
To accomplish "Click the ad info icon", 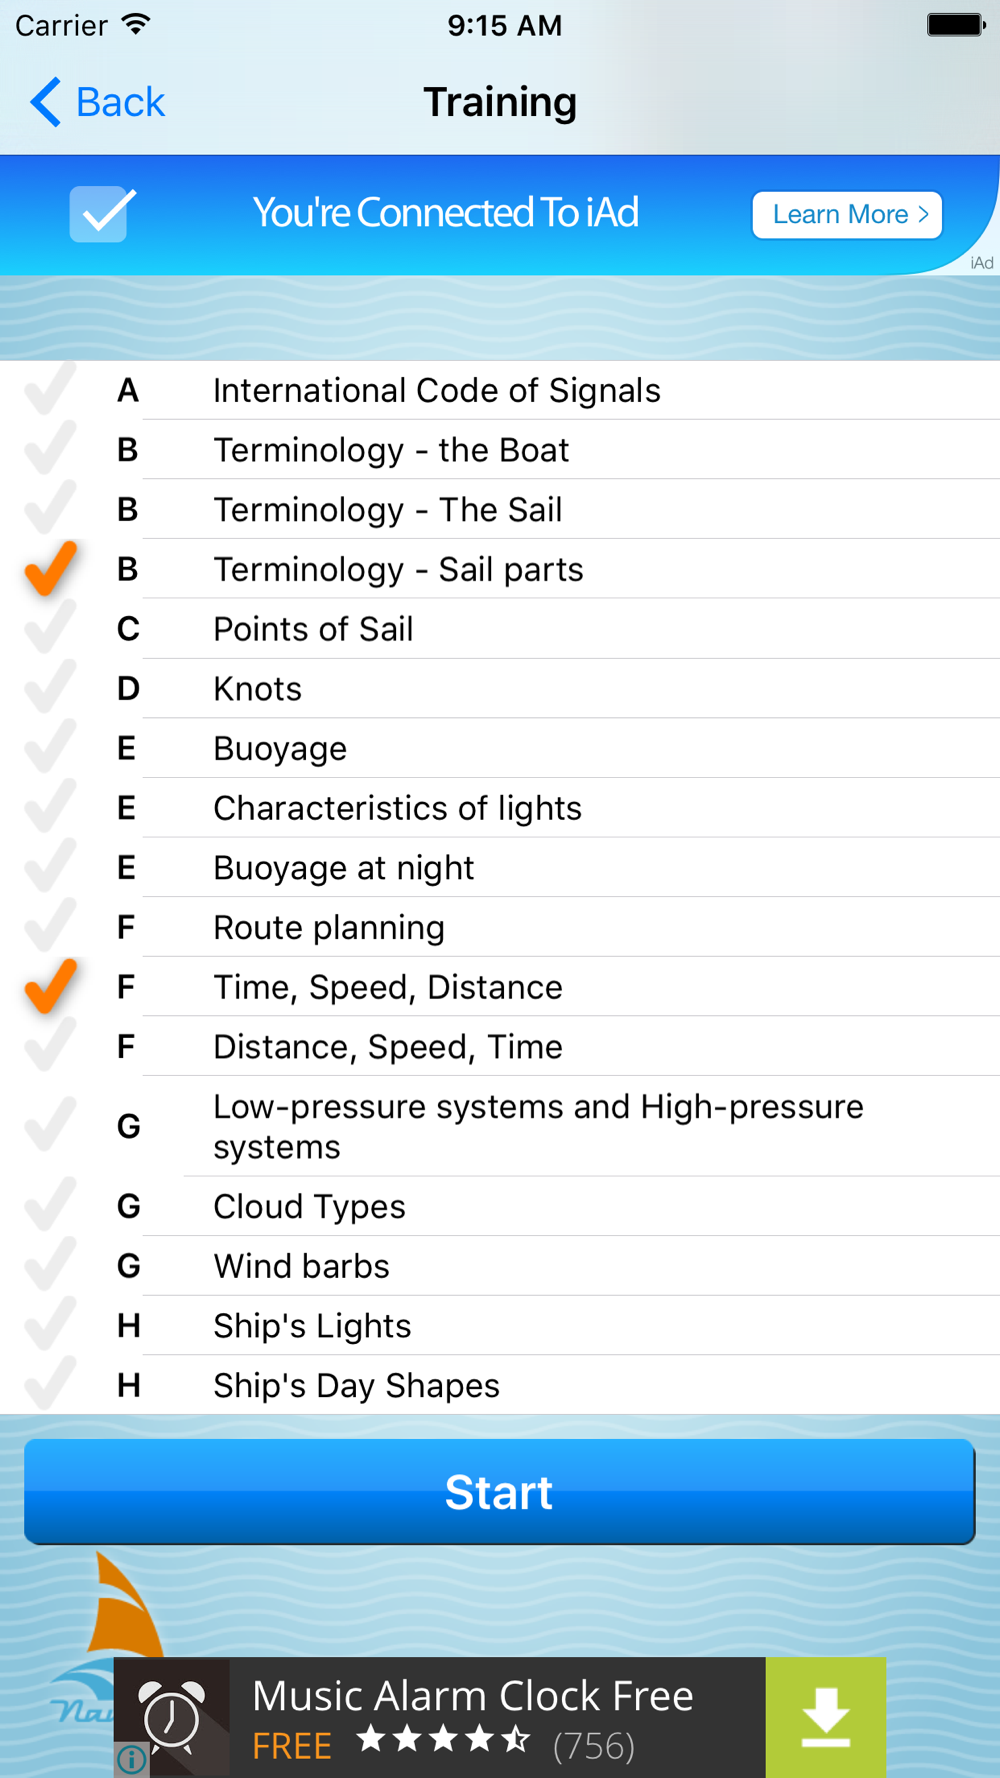I will click(131, 1758).
